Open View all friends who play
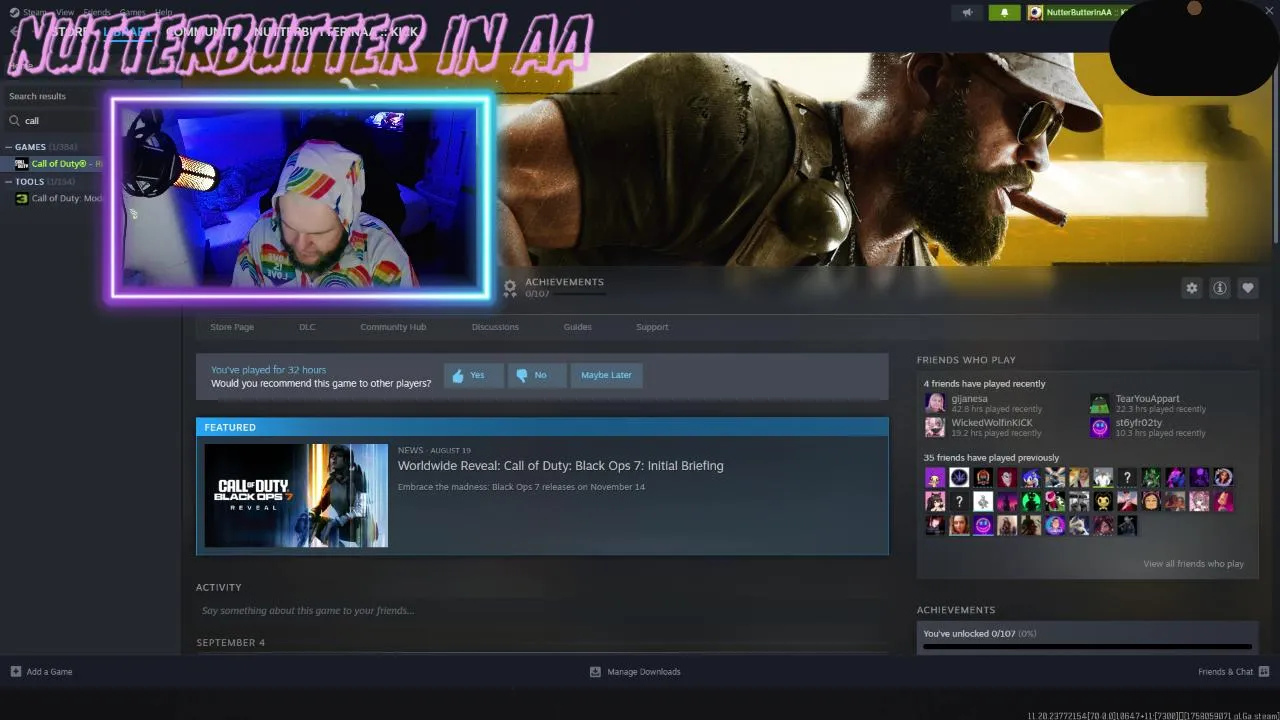The height and width of the screenshot is (720, 1280). 1193,564
